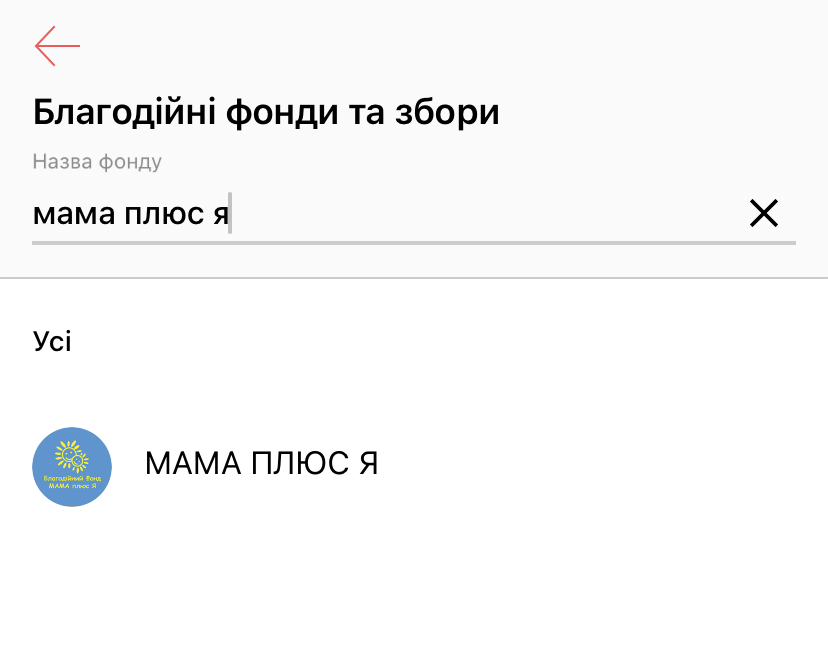Erase the typed fund name query
828x663 pixels.
click(x=763, y=213)
